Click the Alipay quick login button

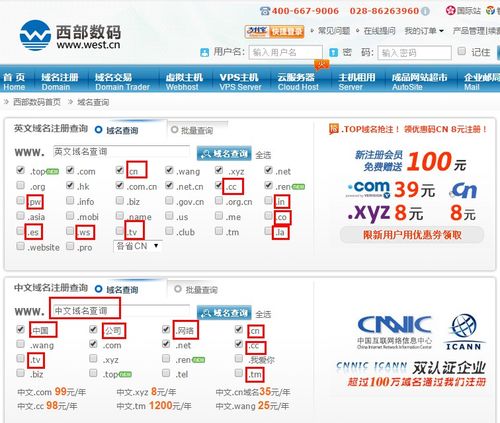(274, 32)
